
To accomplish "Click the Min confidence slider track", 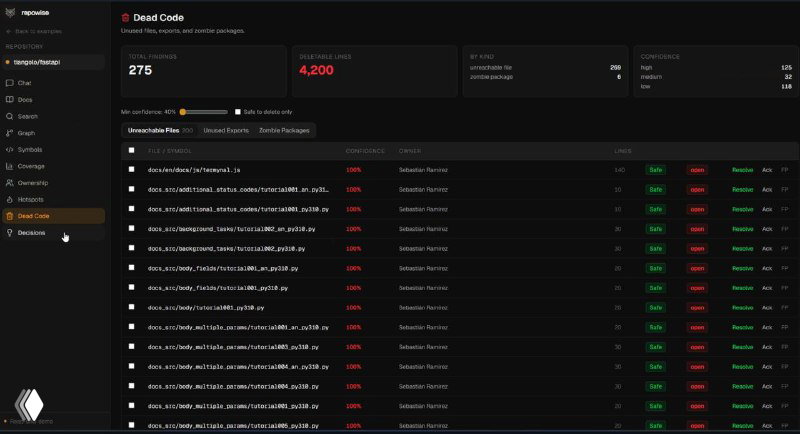I will coord(204,112).
